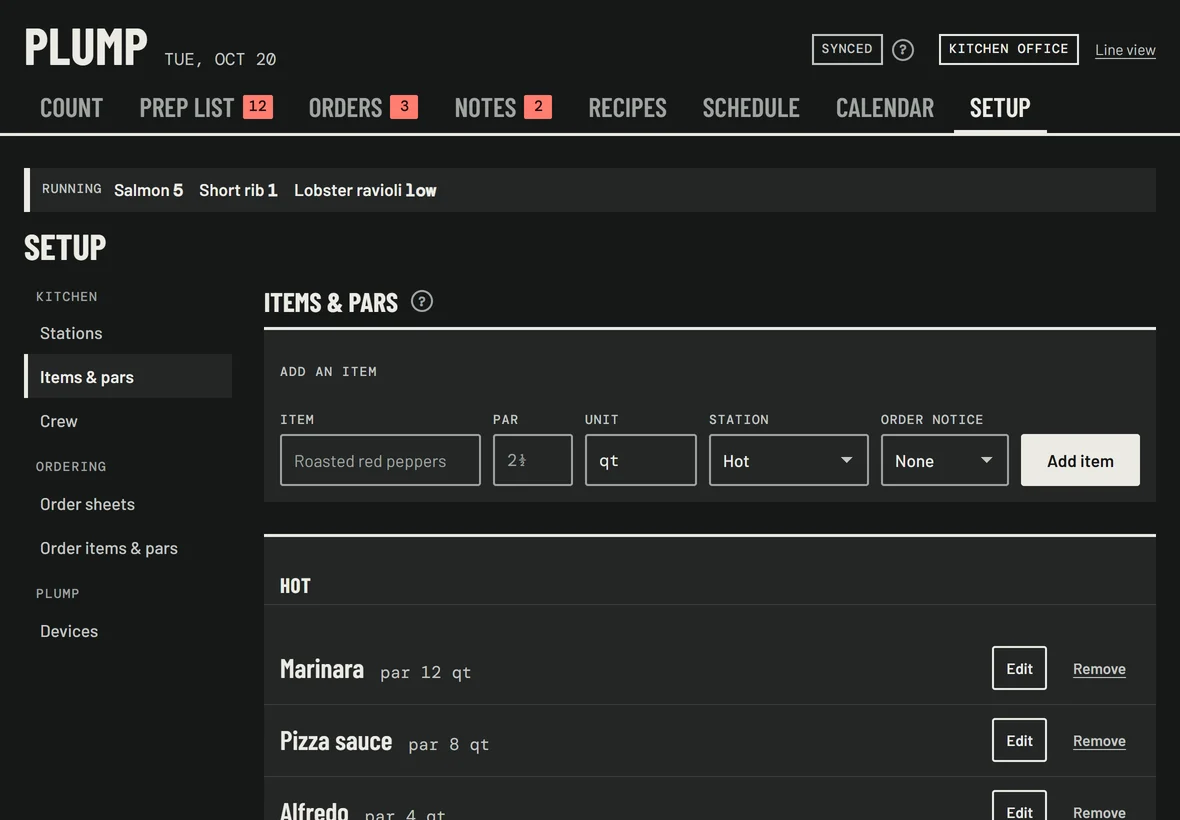Open the Schedule tab
The height and width of the screenshot is (820, 1180).
click(751, 108)
